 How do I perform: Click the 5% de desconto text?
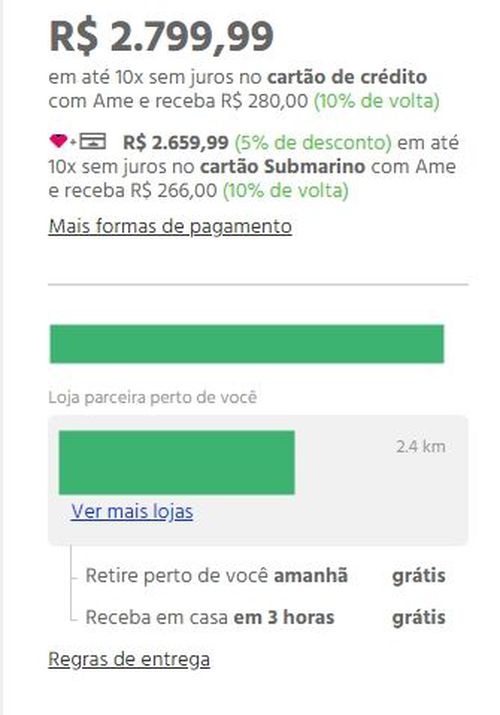313,143
